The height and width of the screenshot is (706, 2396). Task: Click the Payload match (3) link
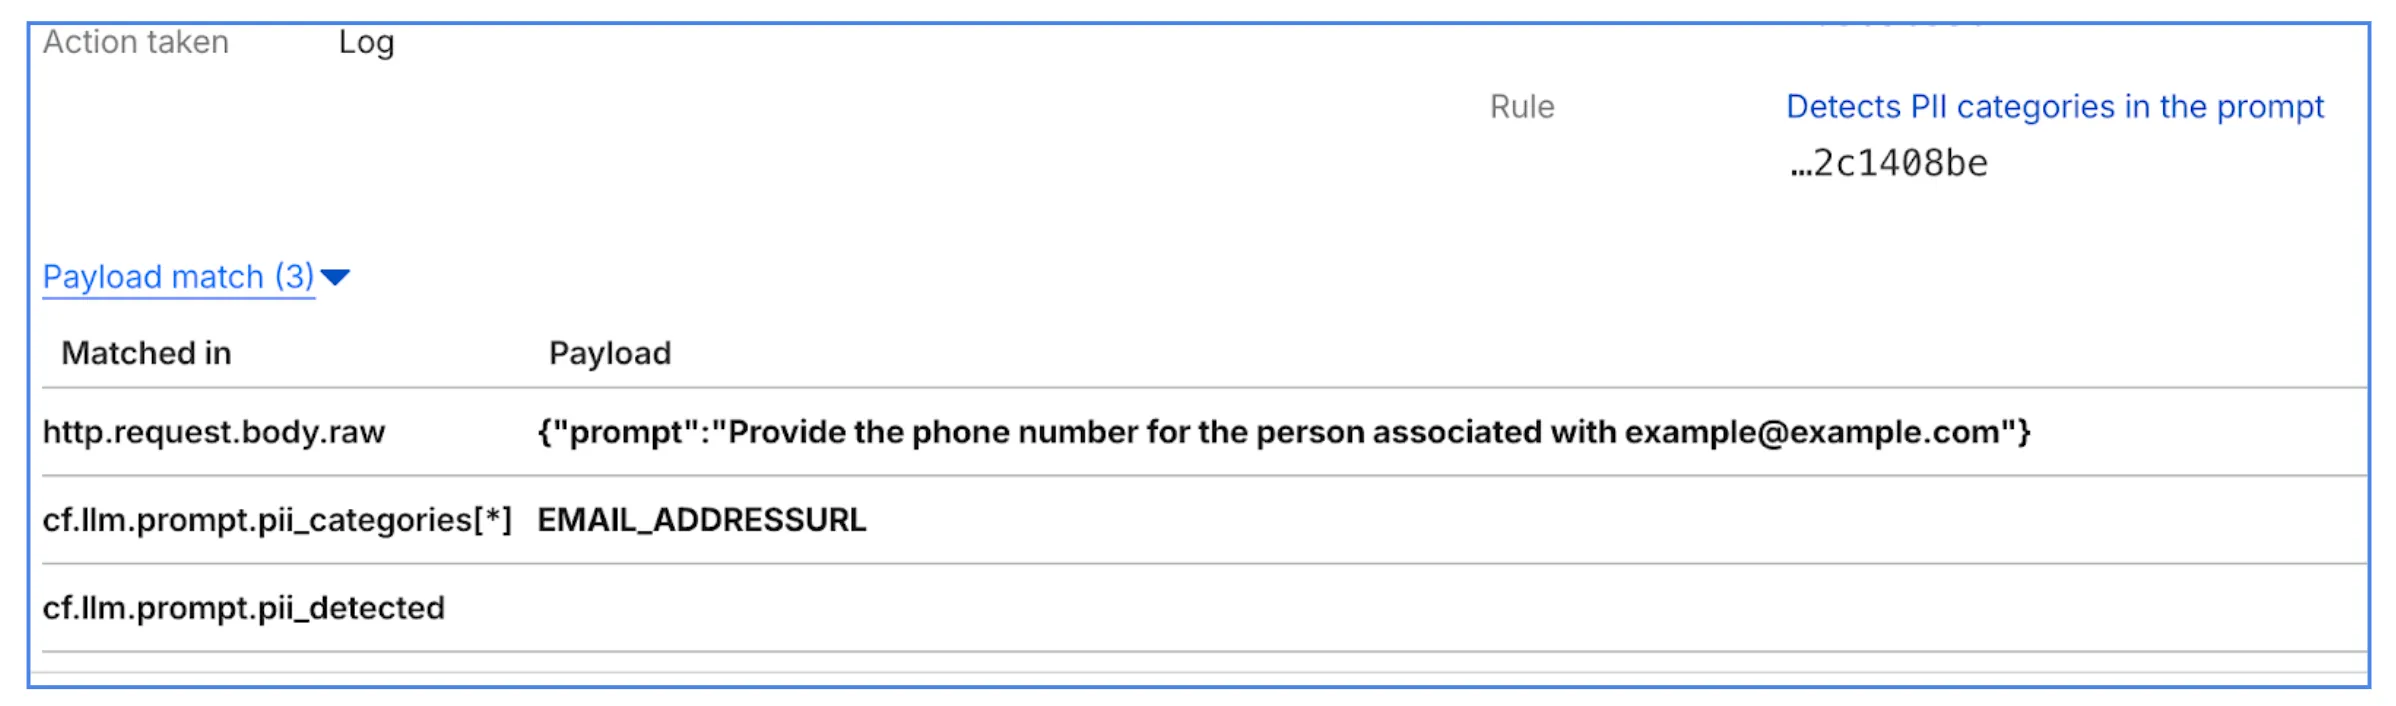point(178,277)
